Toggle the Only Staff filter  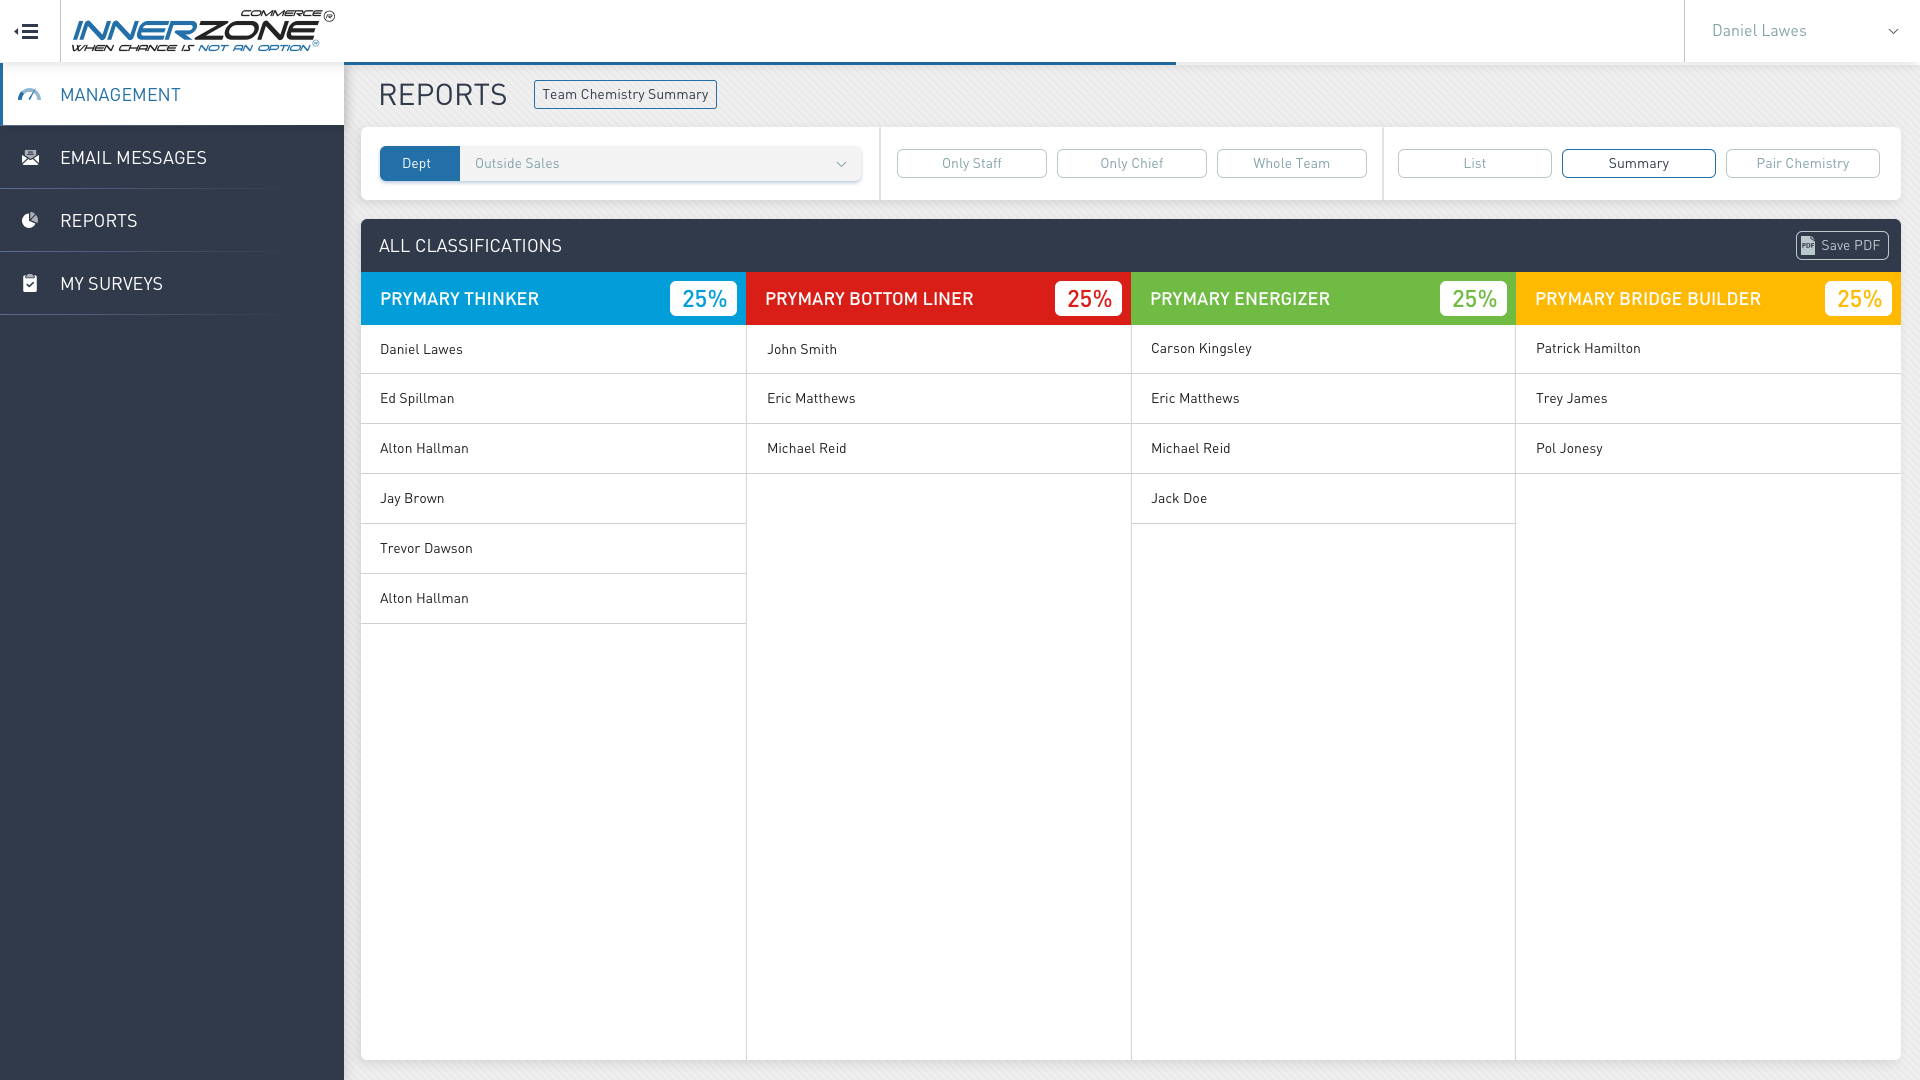[971, 164]
